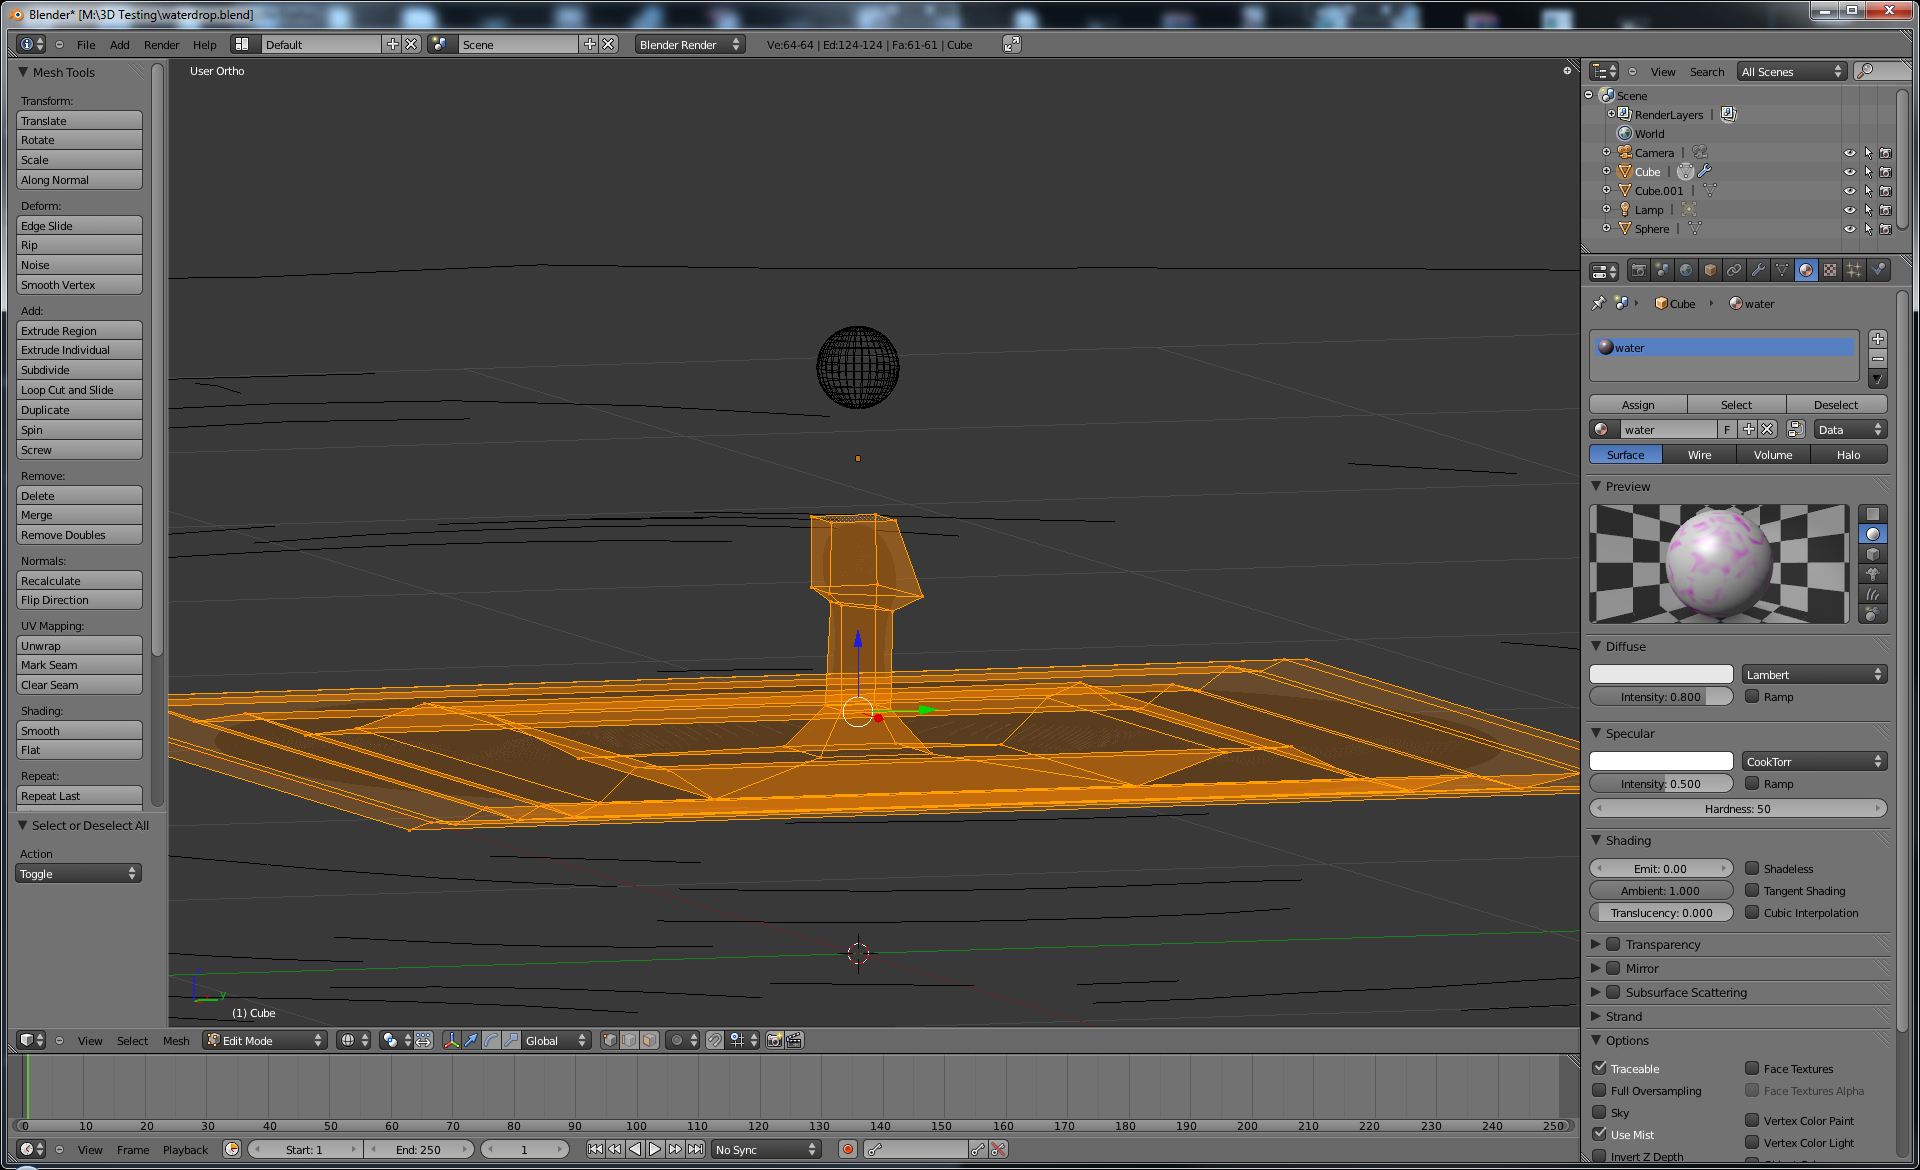Viewport: 1920px width, 1170px height.
Task: Enable the Shadeless checkbox
Action: click(1752, 868)
